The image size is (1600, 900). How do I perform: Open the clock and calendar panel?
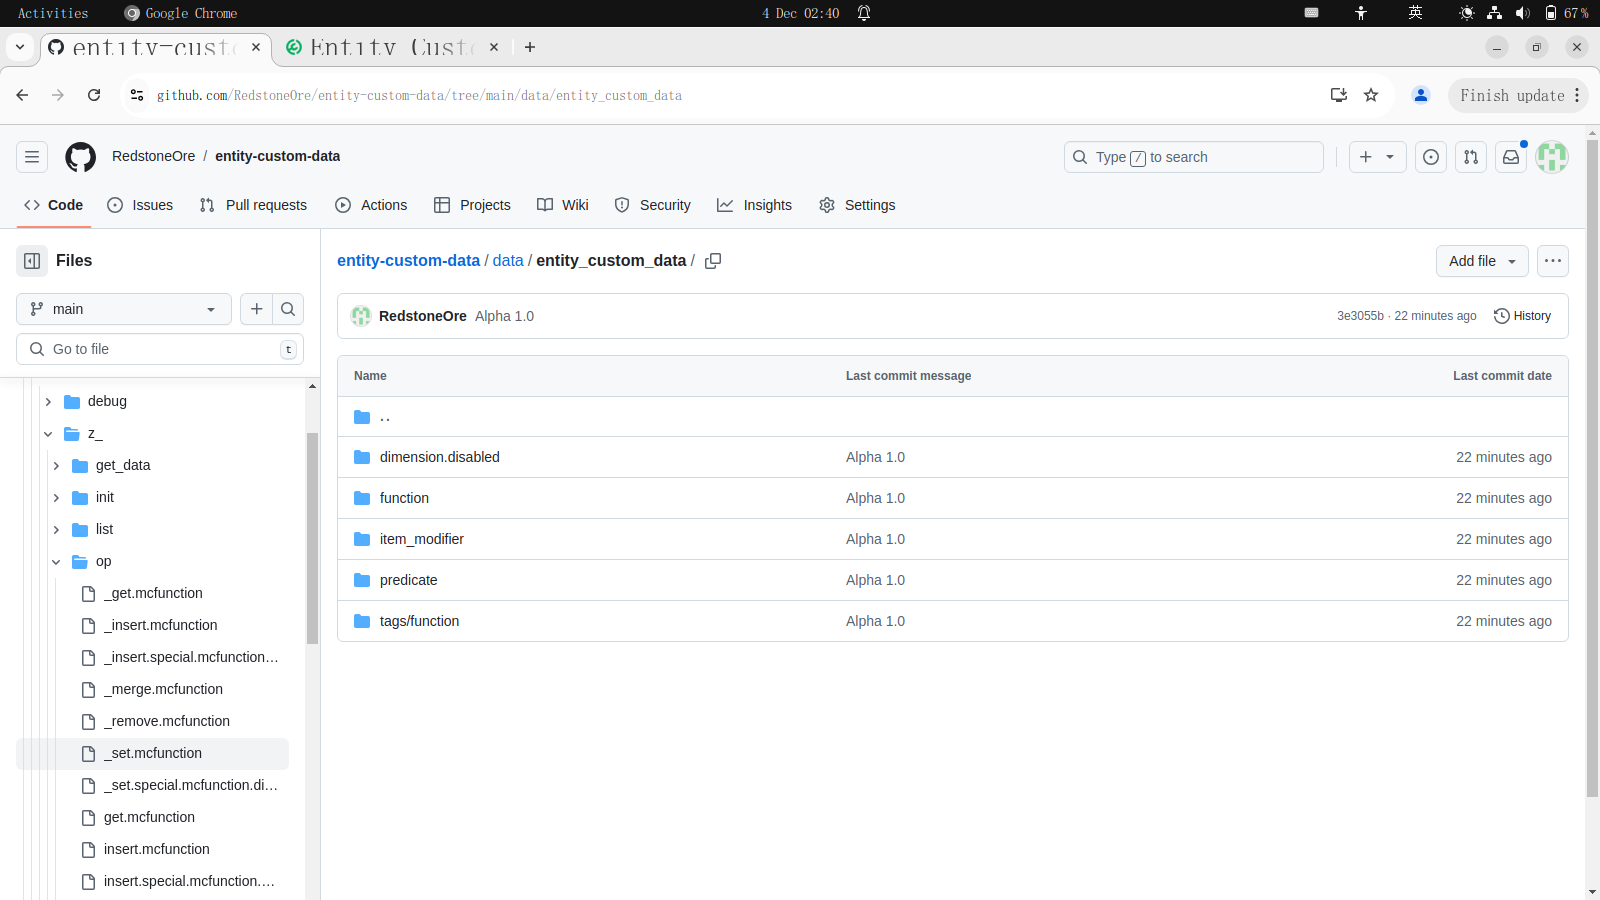coord(800,13)
